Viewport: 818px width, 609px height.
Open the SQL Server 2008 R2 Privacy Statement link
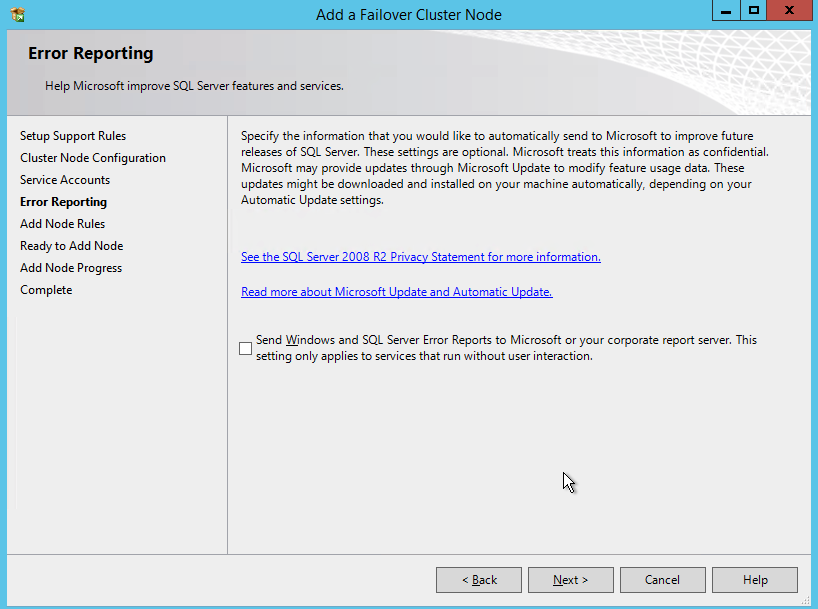pos(420,257)
